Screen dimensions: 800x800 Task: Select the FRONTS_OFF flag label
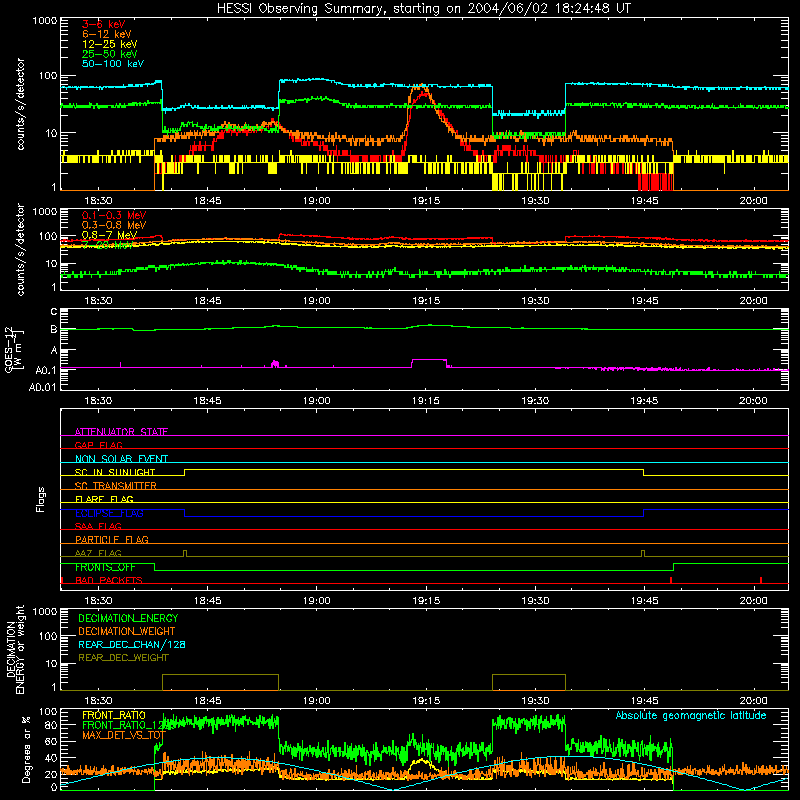coord(105,567)
